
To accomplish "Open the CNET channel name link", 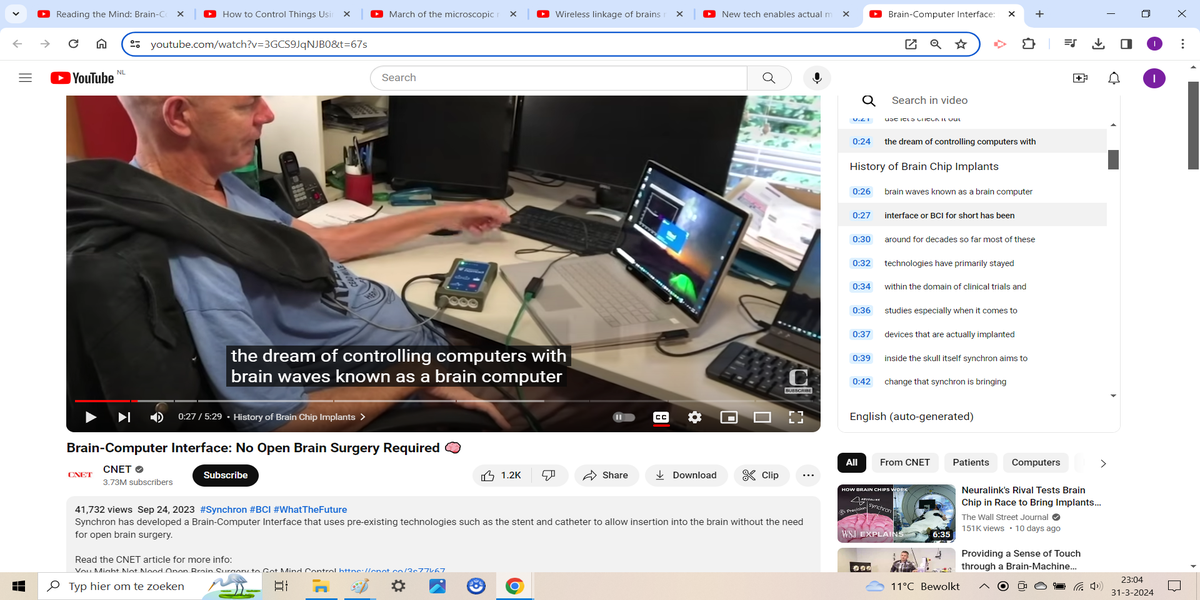I will pos(117,469).
